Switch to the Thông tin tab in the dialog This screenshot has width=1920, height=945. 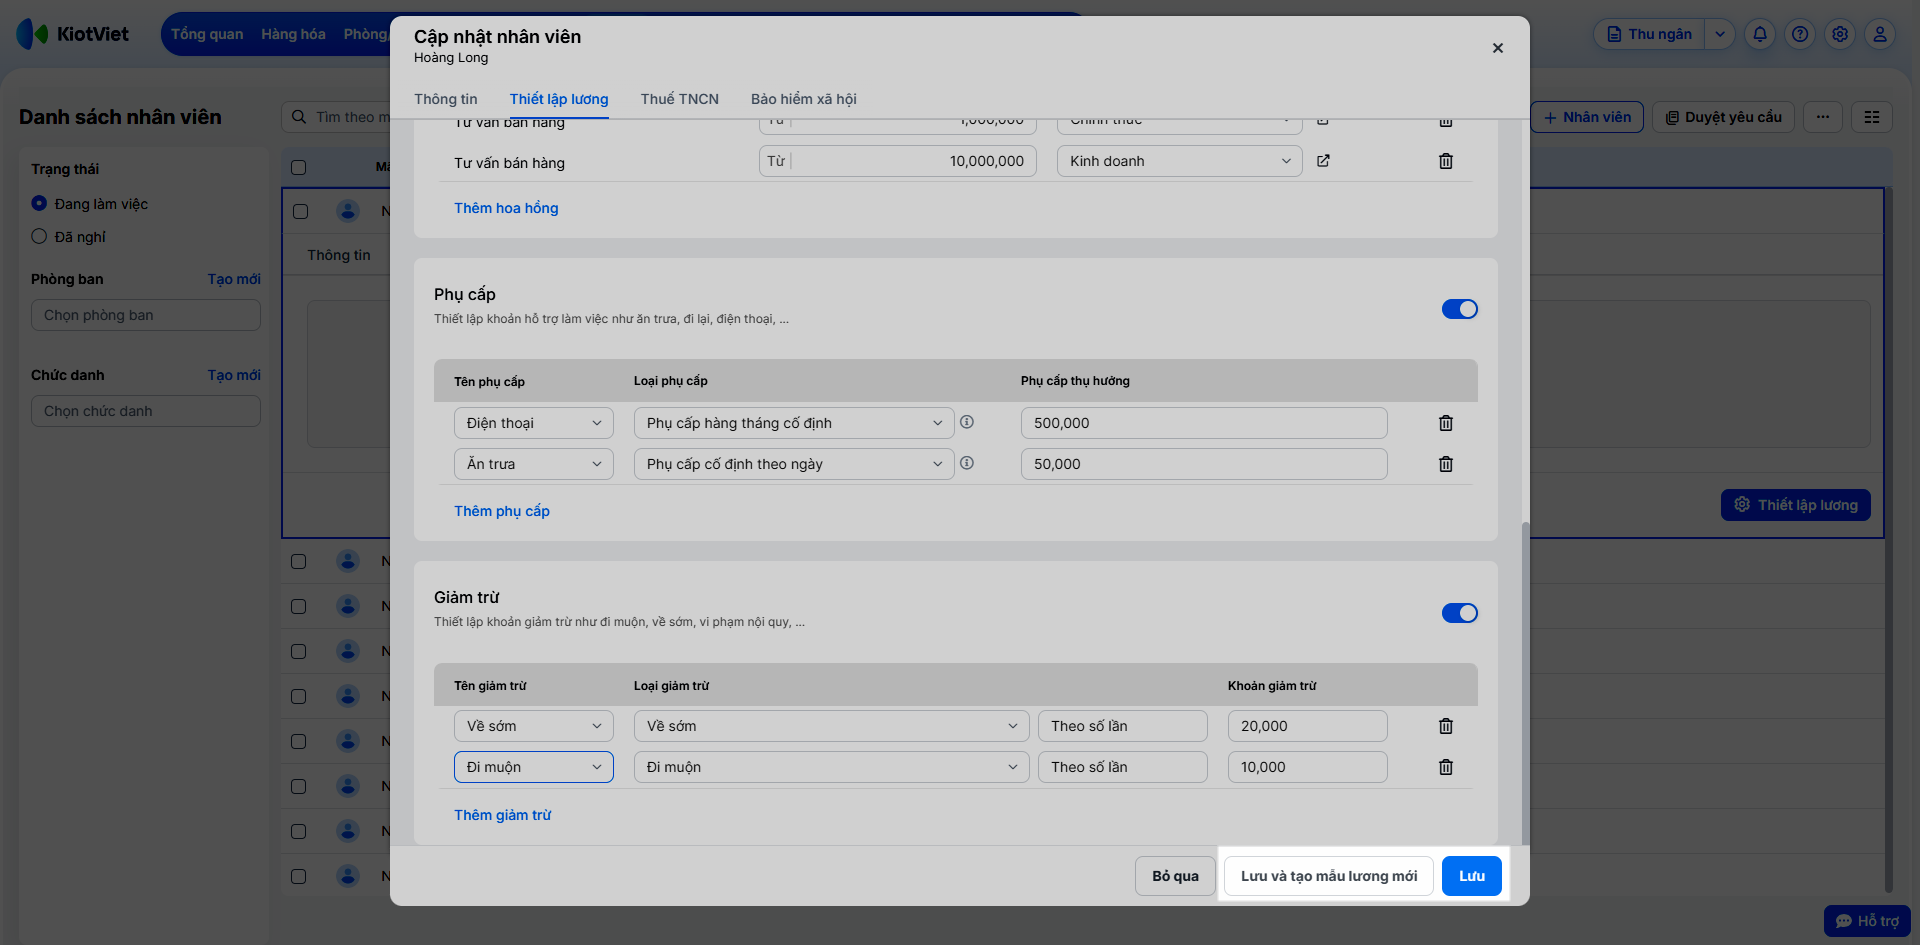pos(446,99)
